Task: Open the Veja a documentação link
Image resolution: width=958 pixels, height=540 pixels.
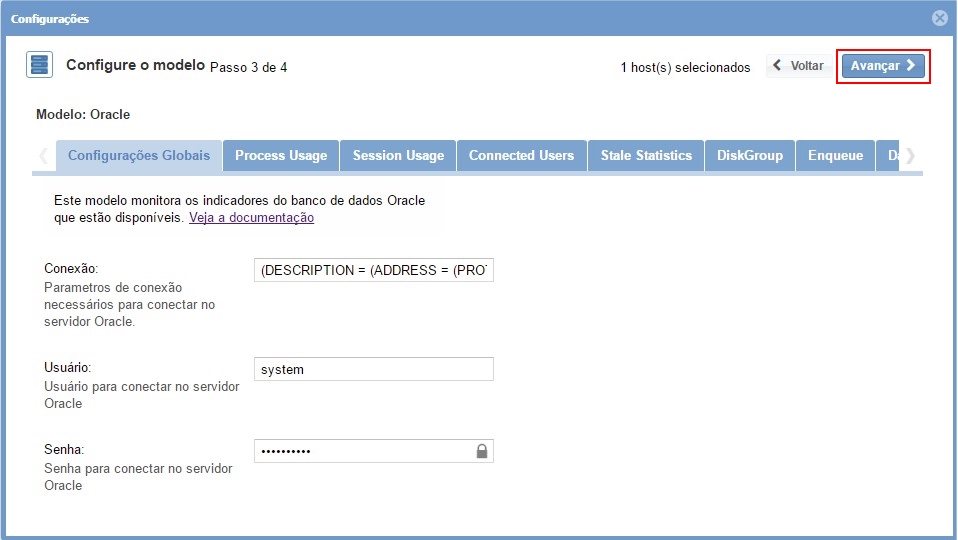Action: click(x=251, y=217)
